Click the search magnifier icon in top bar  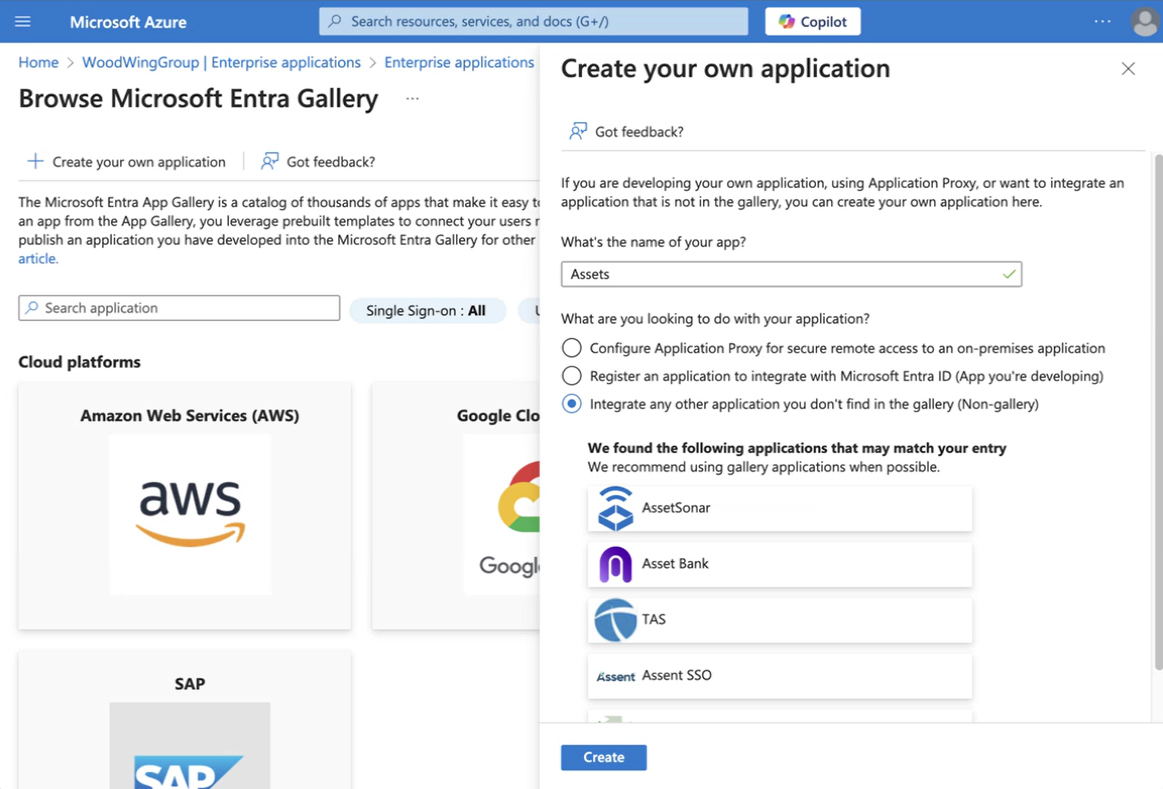point(335,22)
